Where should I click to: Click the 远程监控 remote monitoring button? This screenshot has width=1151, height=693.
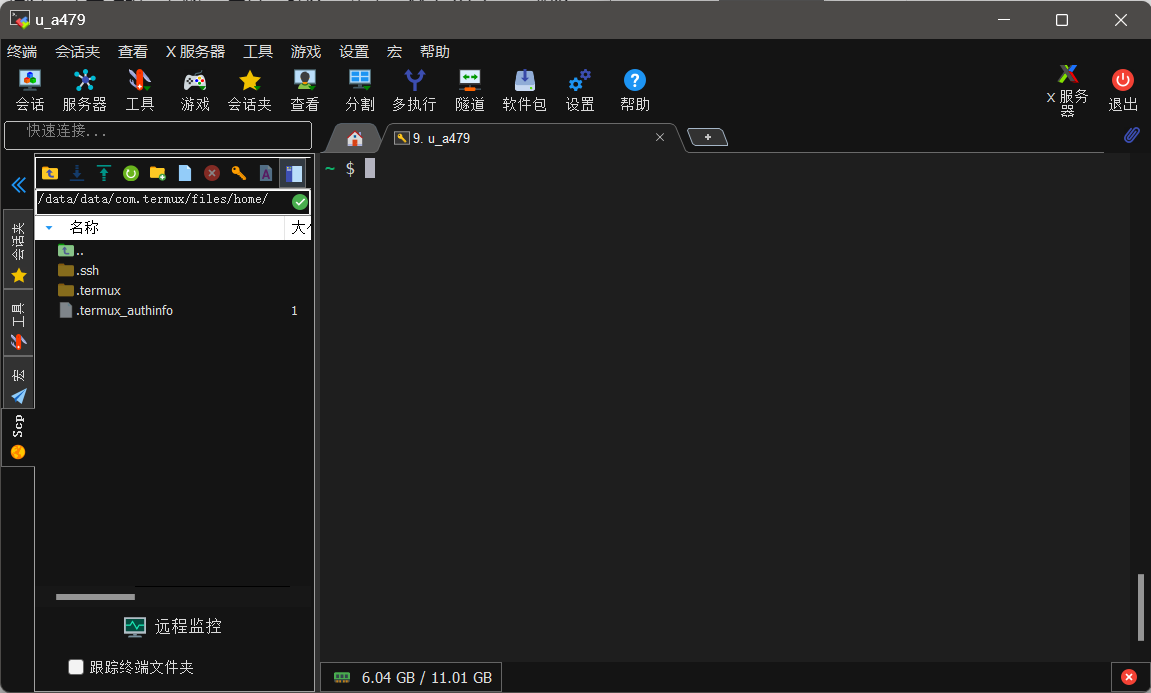(173, 627)
